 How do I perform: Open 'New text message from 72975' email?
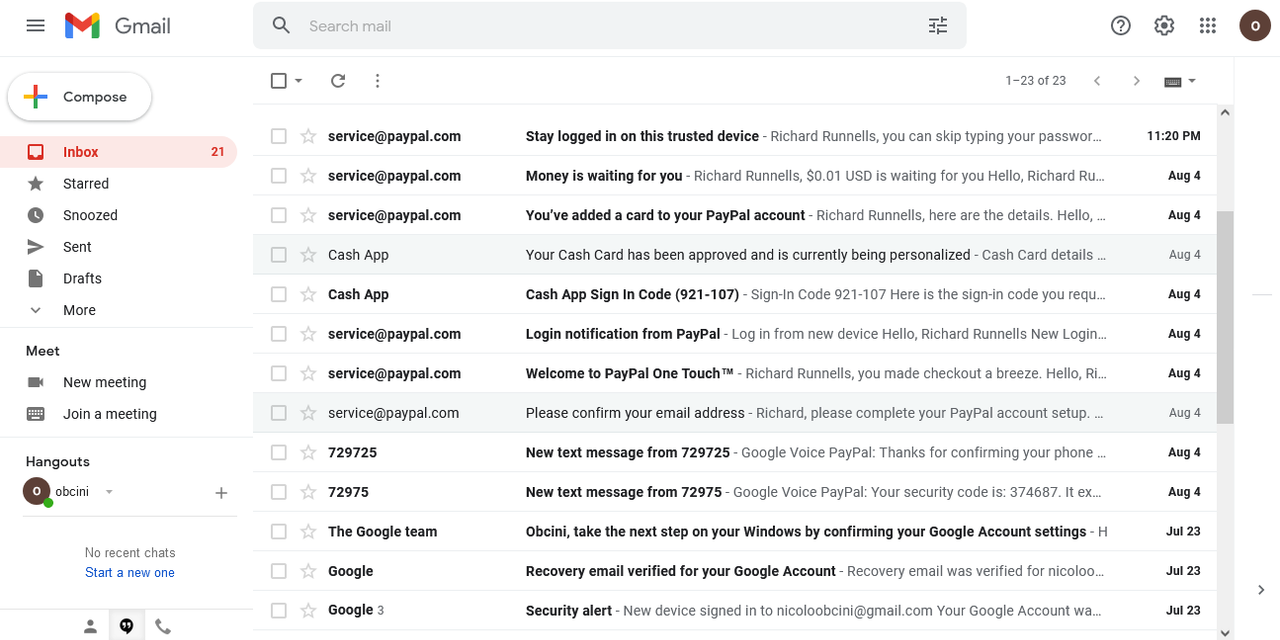[735, 492]
